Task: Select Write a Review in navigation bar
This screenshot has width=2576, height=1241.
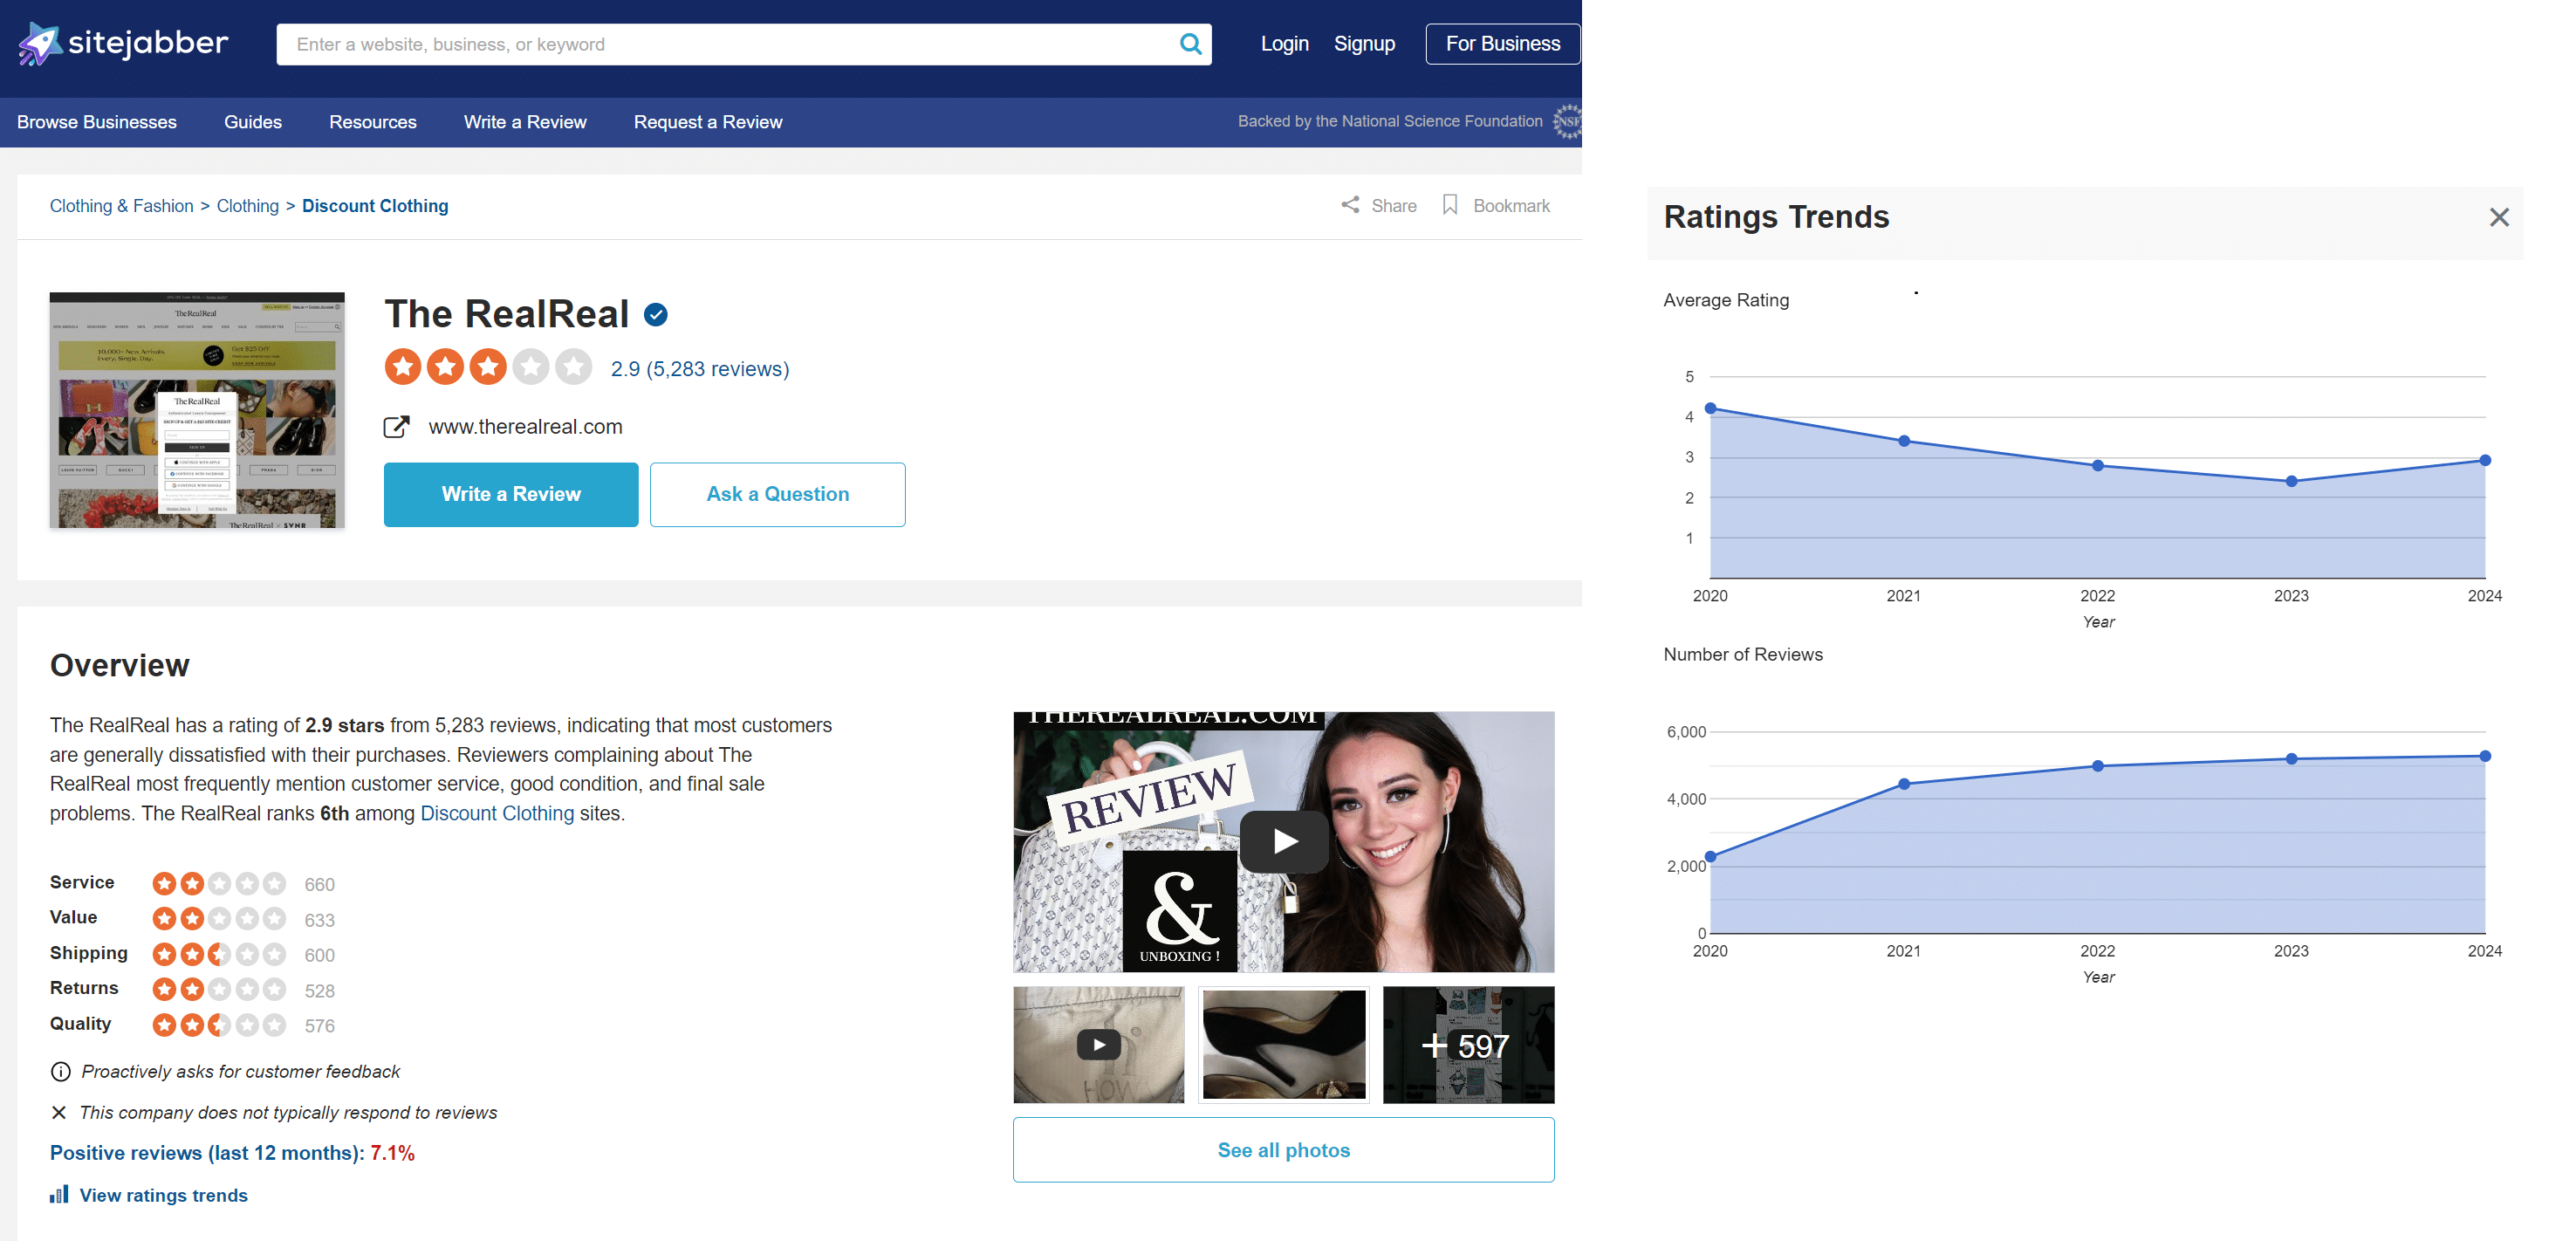Action: (525, 122)
